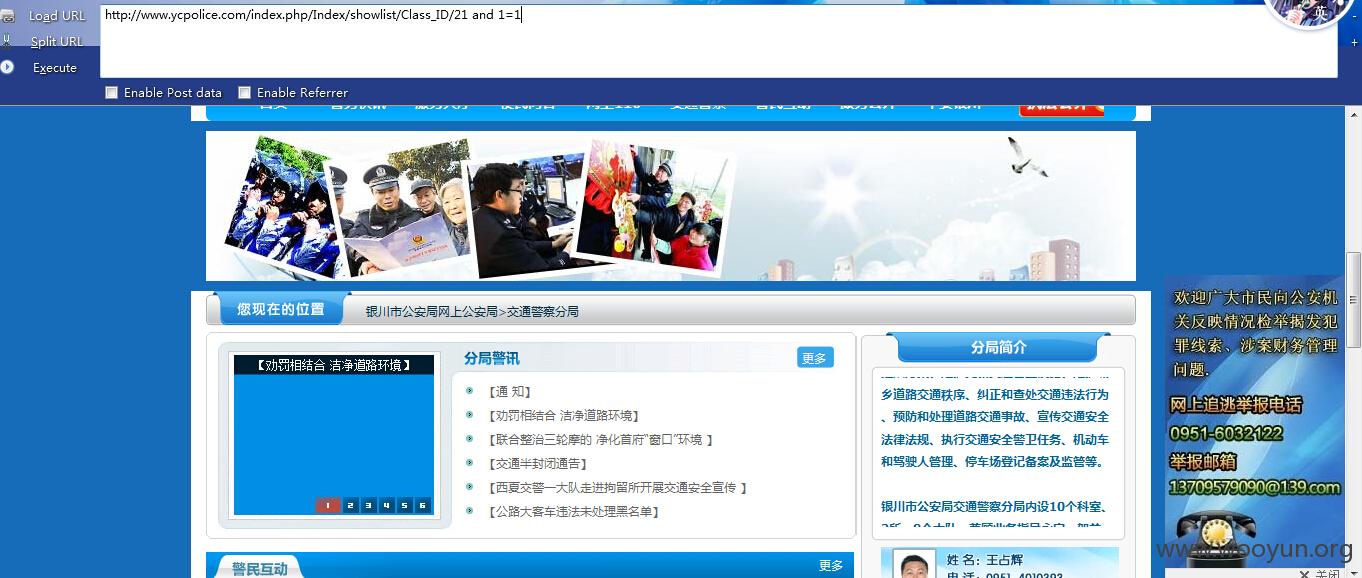
Task: Select slide 3 in the news slideshow
Action: point(369,505)
